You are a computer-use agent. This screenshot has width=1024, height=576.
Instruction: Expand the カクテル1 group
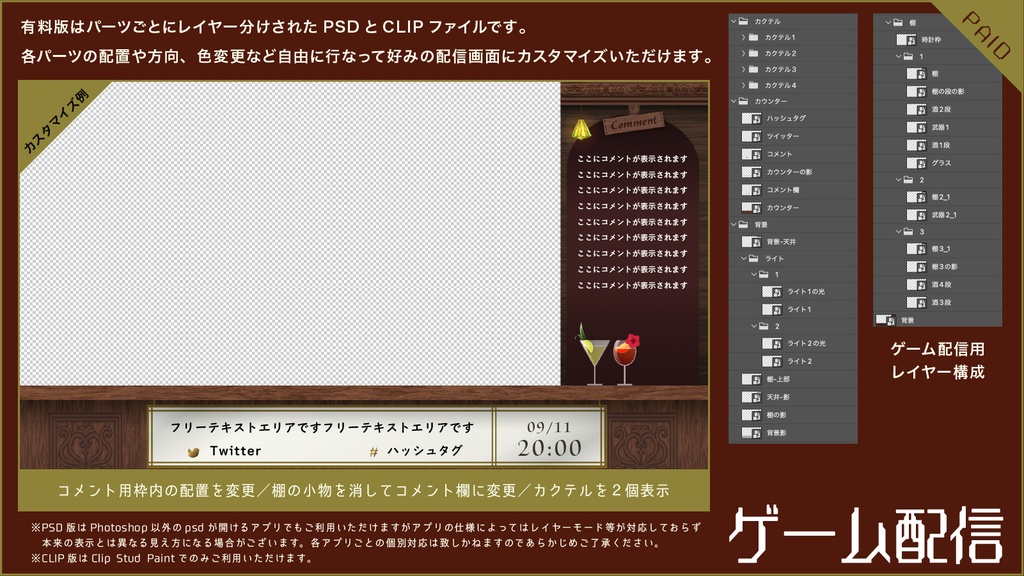pyautogui.click(x=744, y=36)
